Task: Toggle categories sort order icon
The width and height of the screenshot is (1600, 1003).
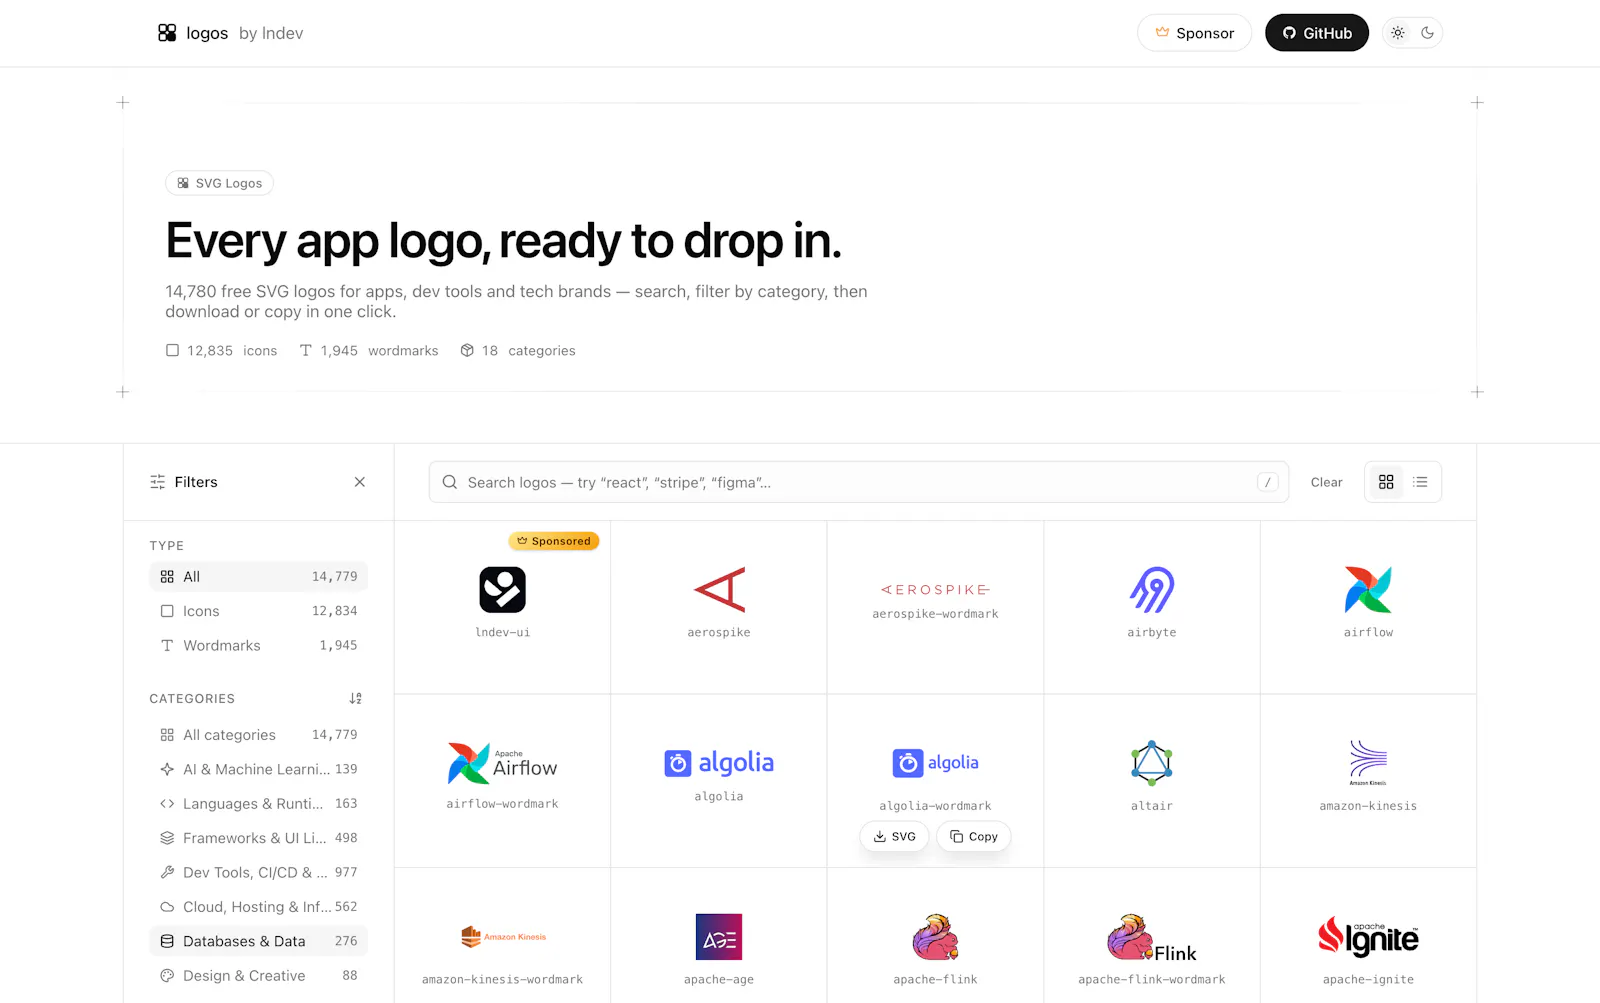Action: pos(355,699)
